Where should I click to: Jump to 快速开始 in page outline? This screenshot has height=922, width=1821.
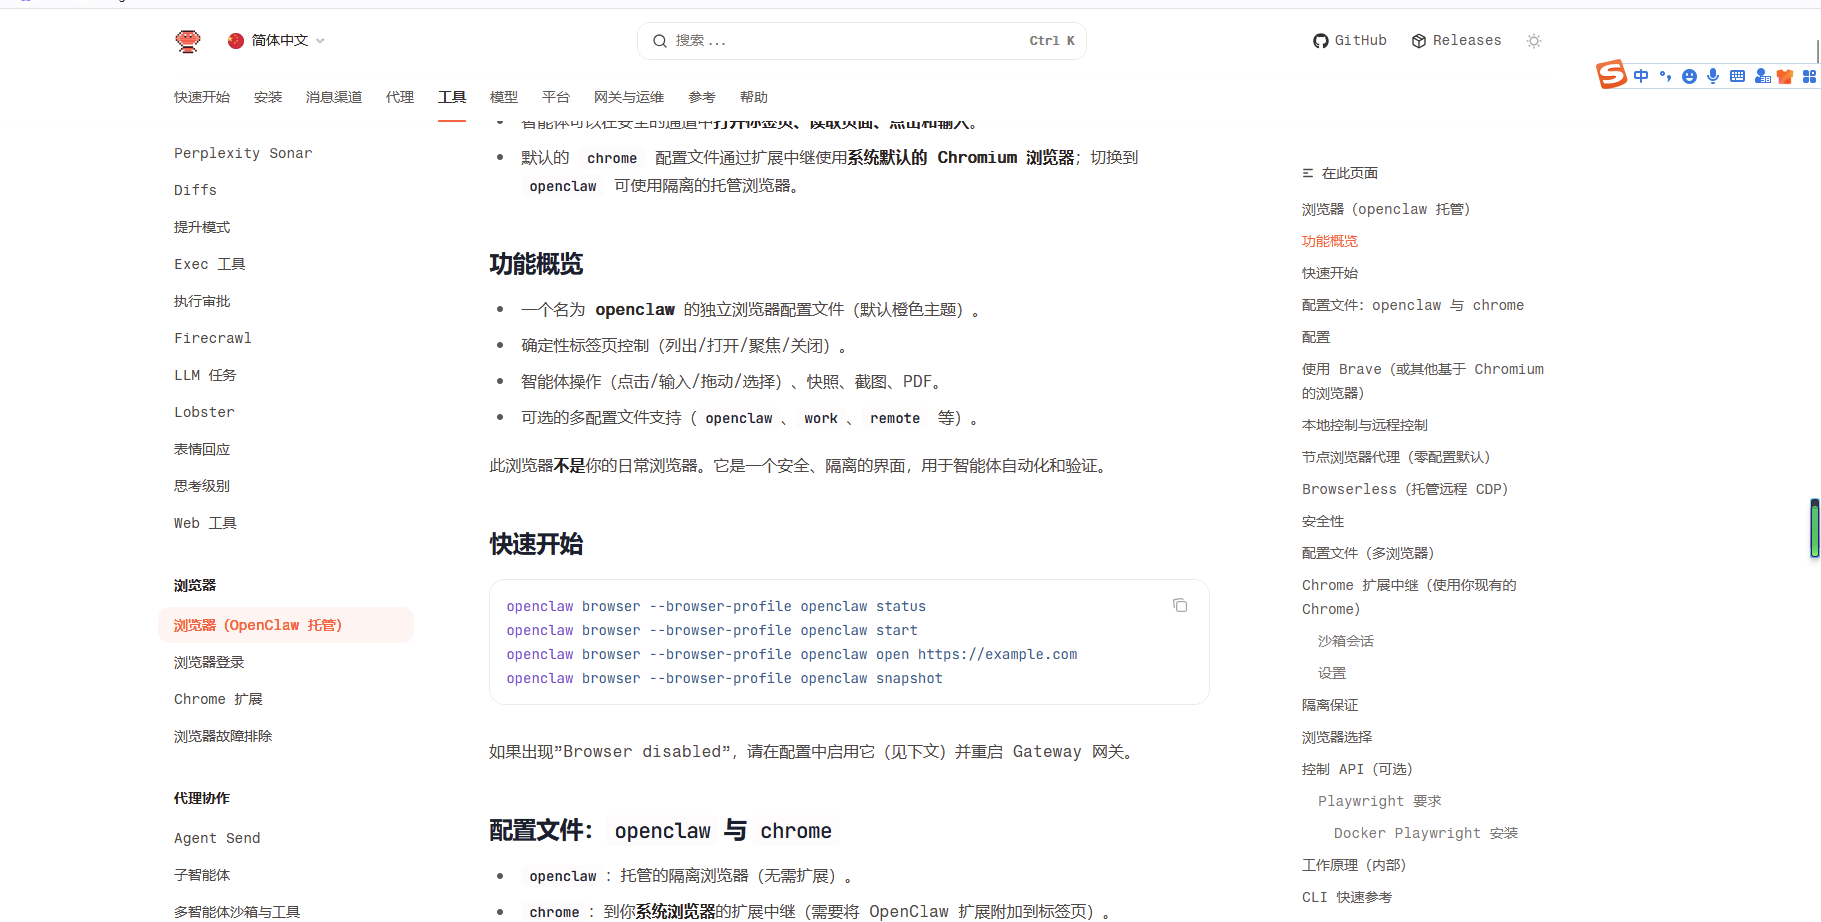[1330, 273]
